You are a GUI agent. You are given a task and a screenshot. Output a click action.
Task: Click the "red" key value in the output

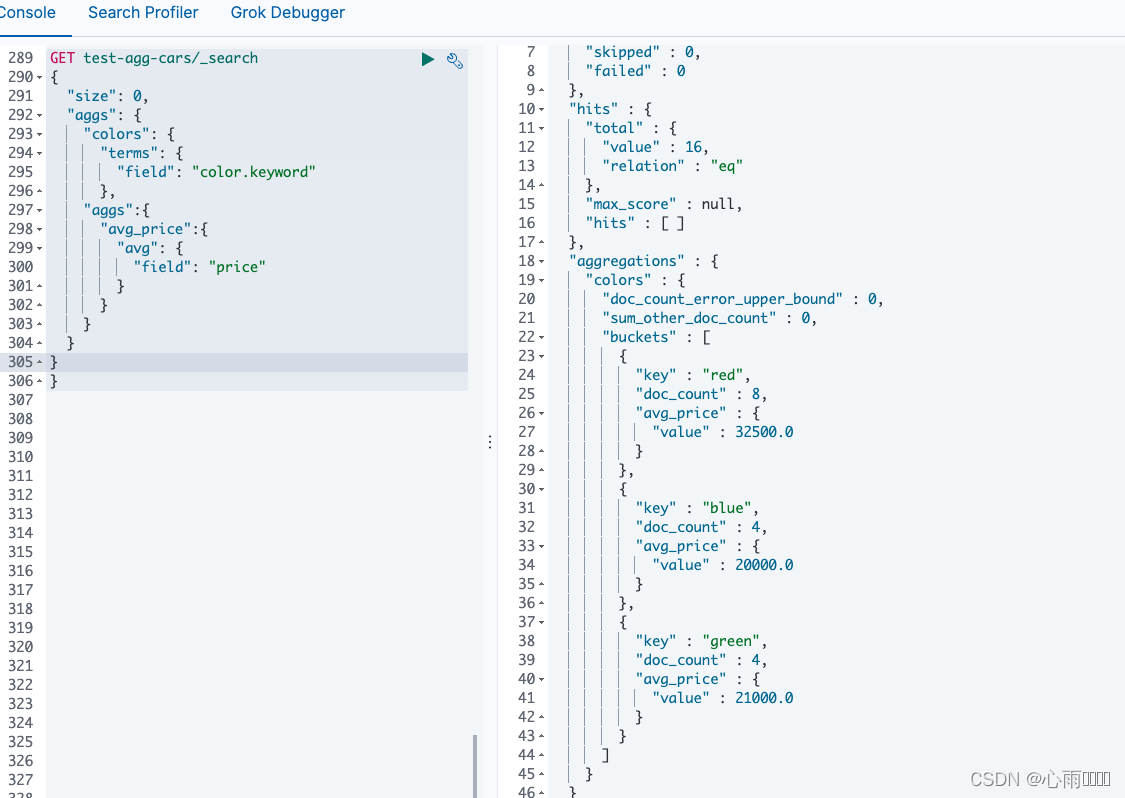point(722,375)
